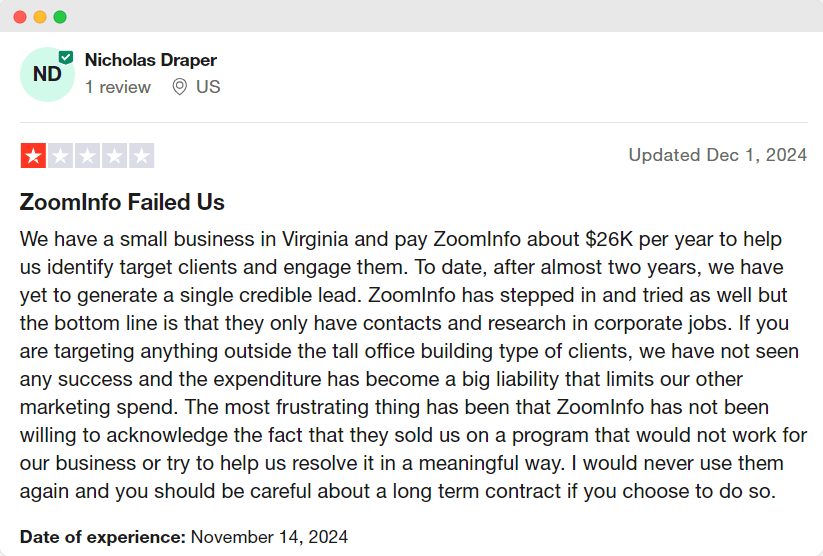Click the fifth gray rating star
This screenshot has width=823, height=556.
tap(142, 156)
